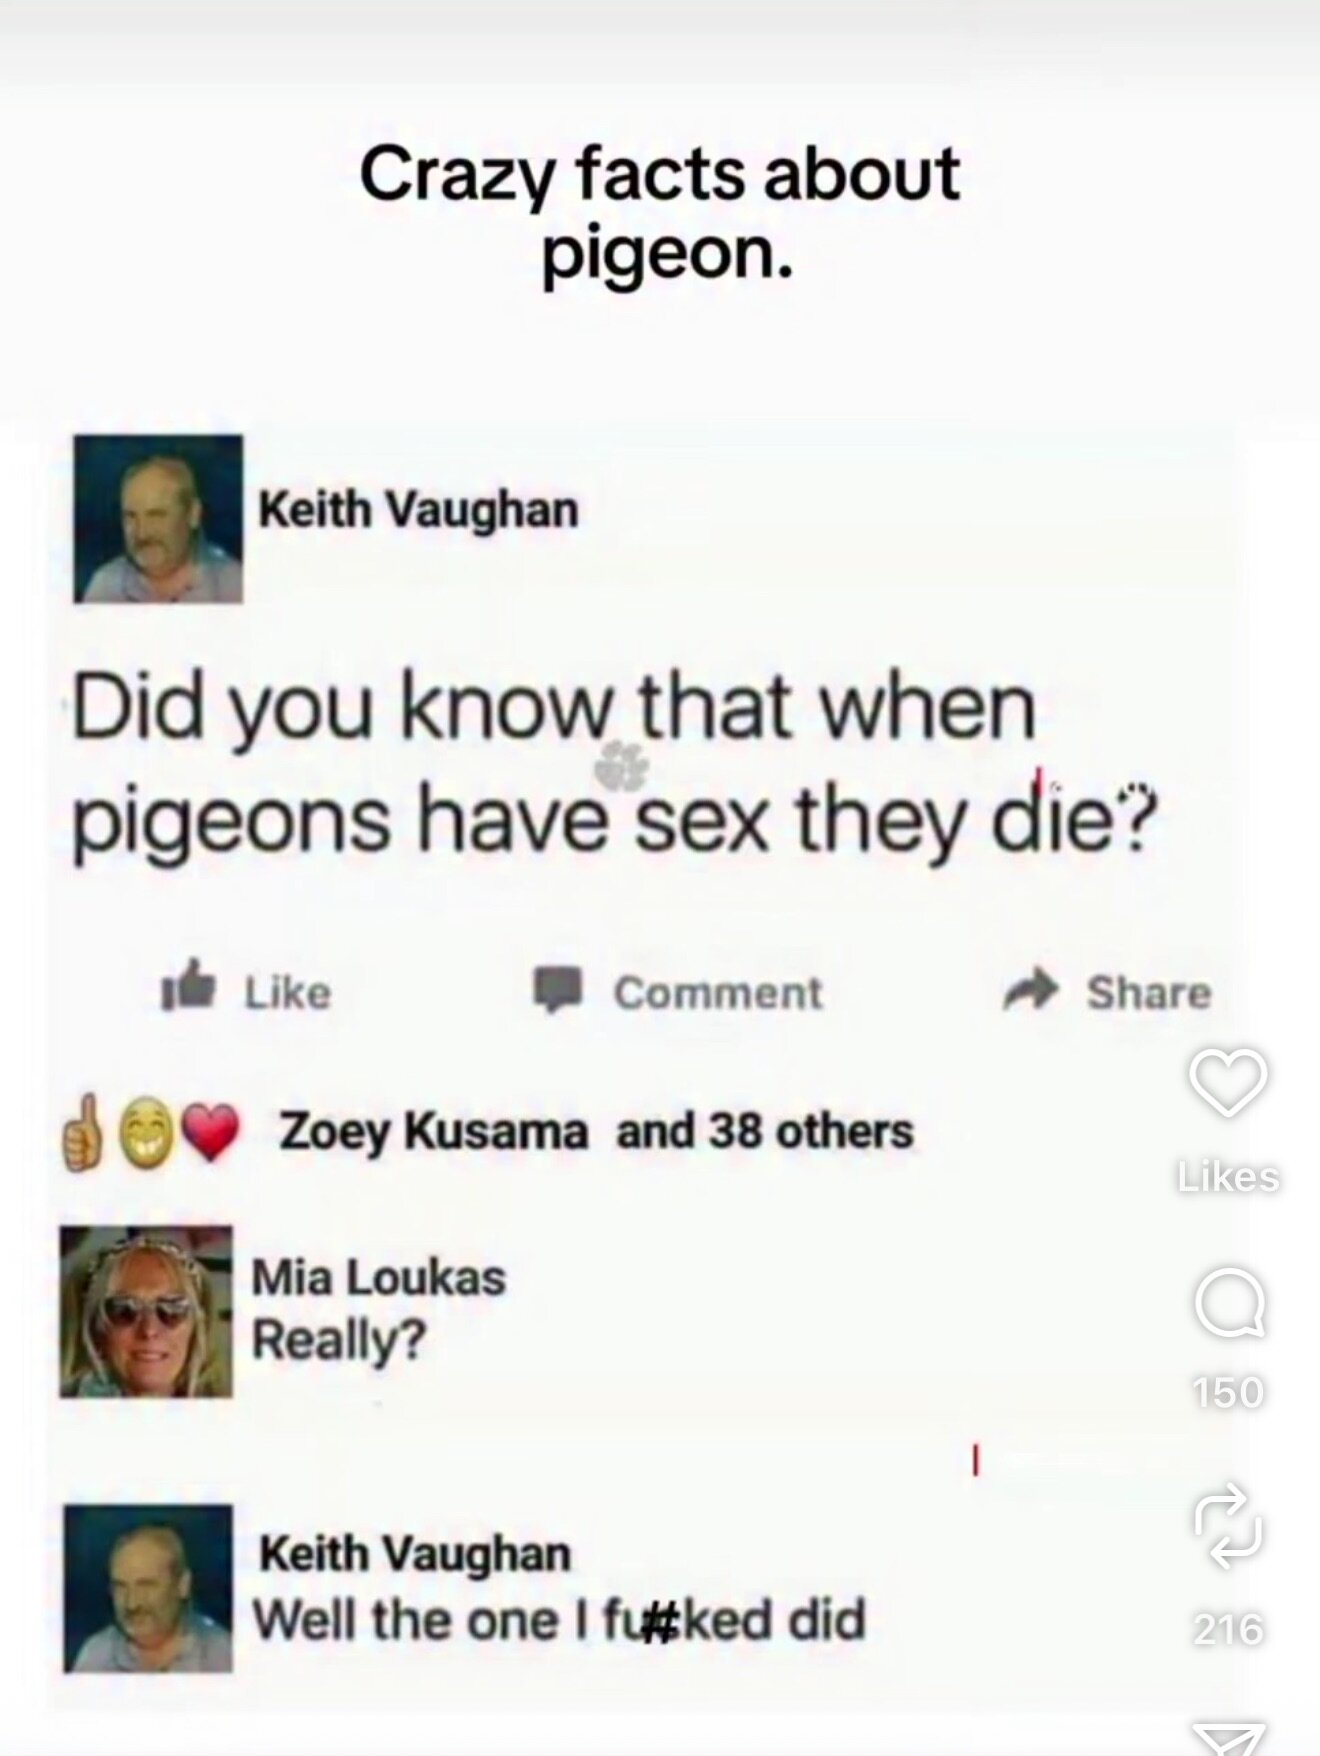Click Keith Vaughan's avatar on his reply
The height and width of the screenshot is (1756, 1320).
148,1588
